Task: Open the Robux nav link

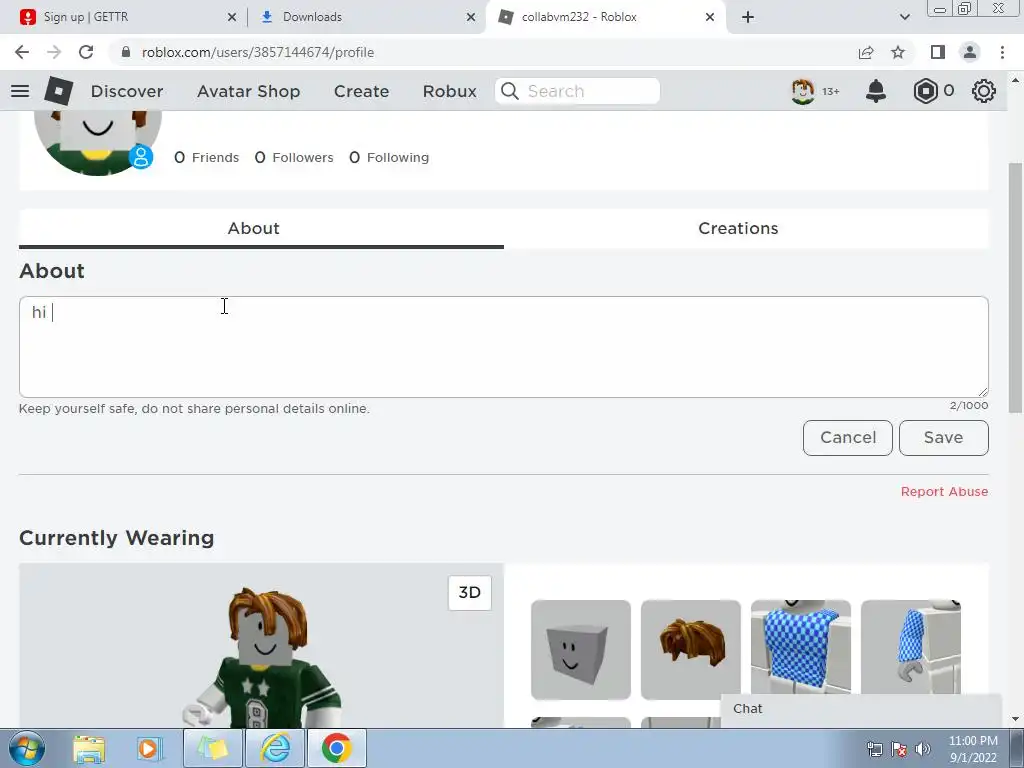Action: pos(450,91)
